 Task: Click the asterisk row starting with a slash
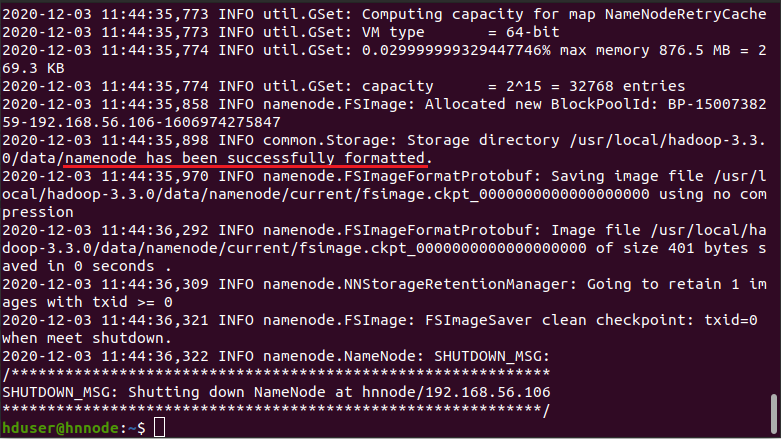pos(275,374)
